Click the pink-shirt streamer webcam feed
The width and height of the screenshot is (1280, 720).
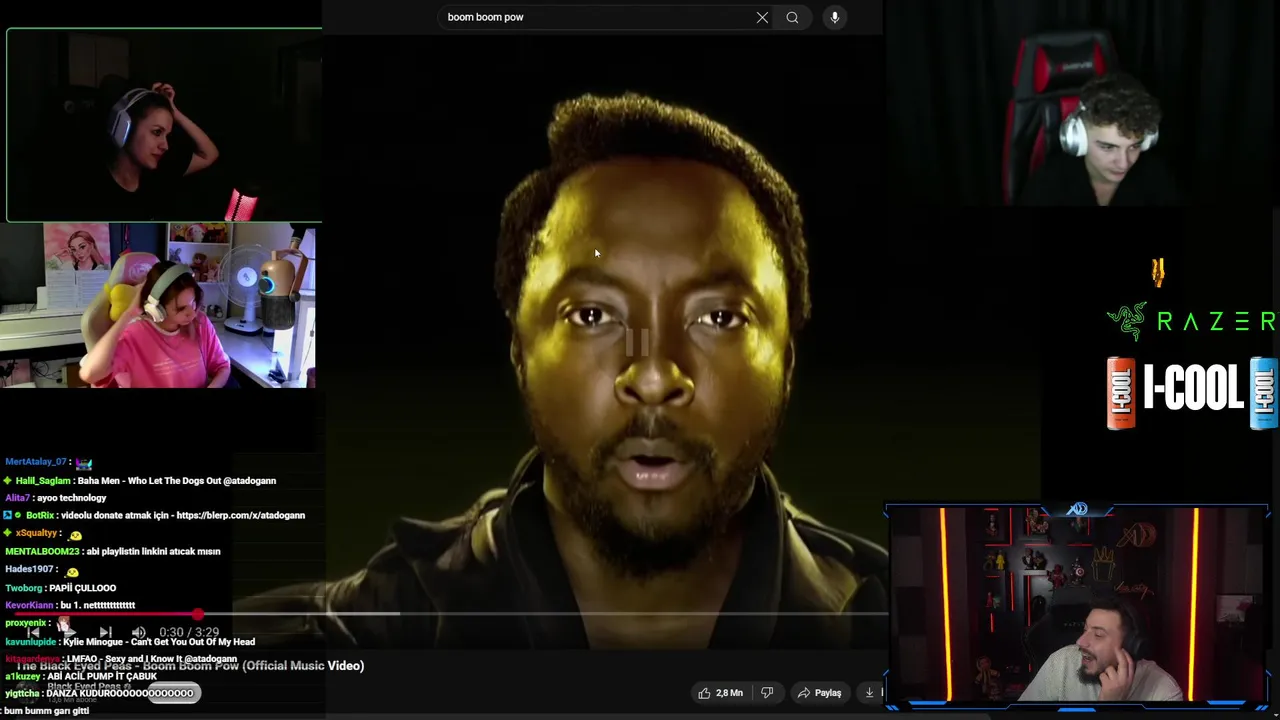(158, 307)
